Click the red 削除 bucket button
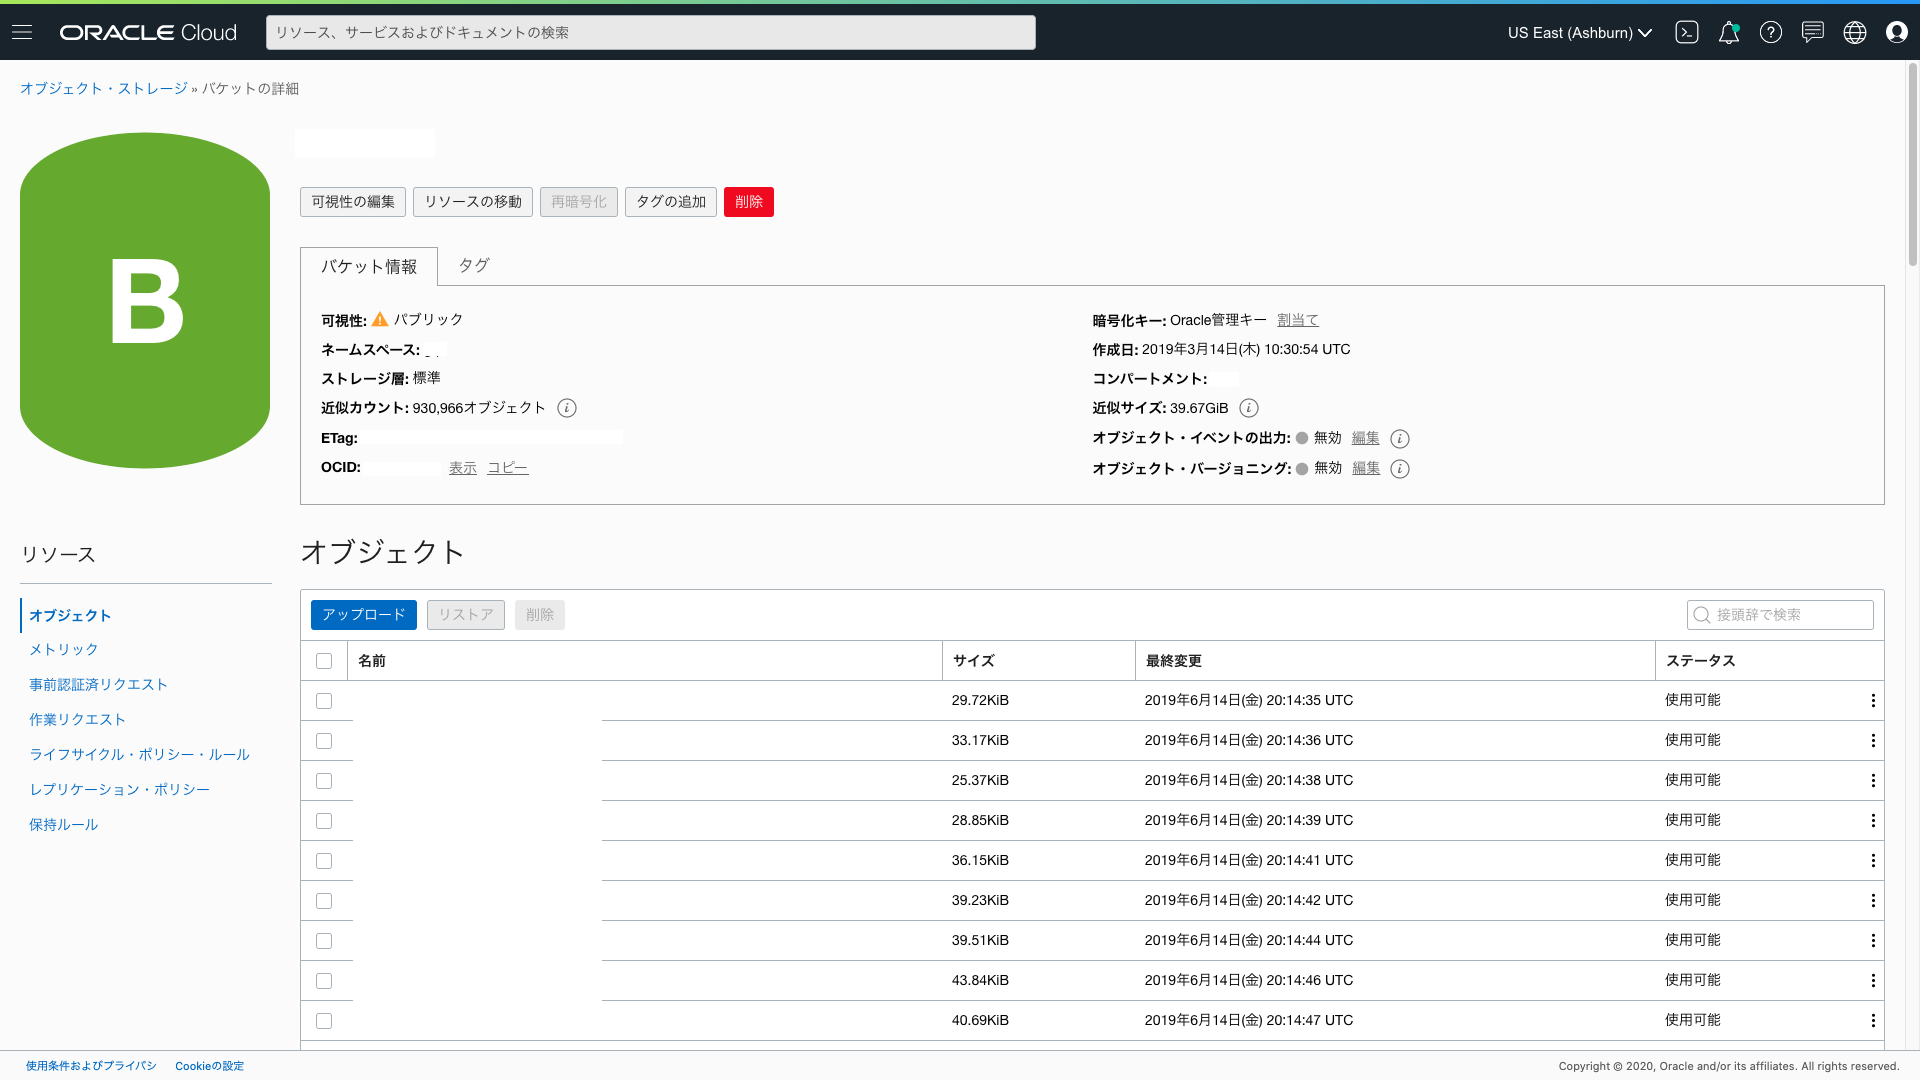This screenshot has height=1080, width=1920. (749, 202)
